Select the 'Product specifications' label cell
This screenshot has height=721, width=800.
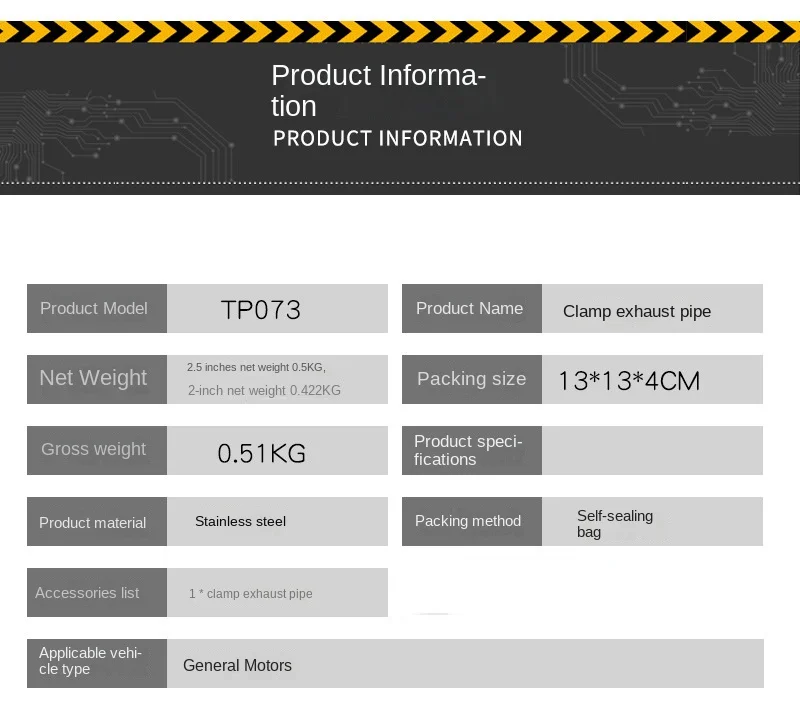click(472, 450)
